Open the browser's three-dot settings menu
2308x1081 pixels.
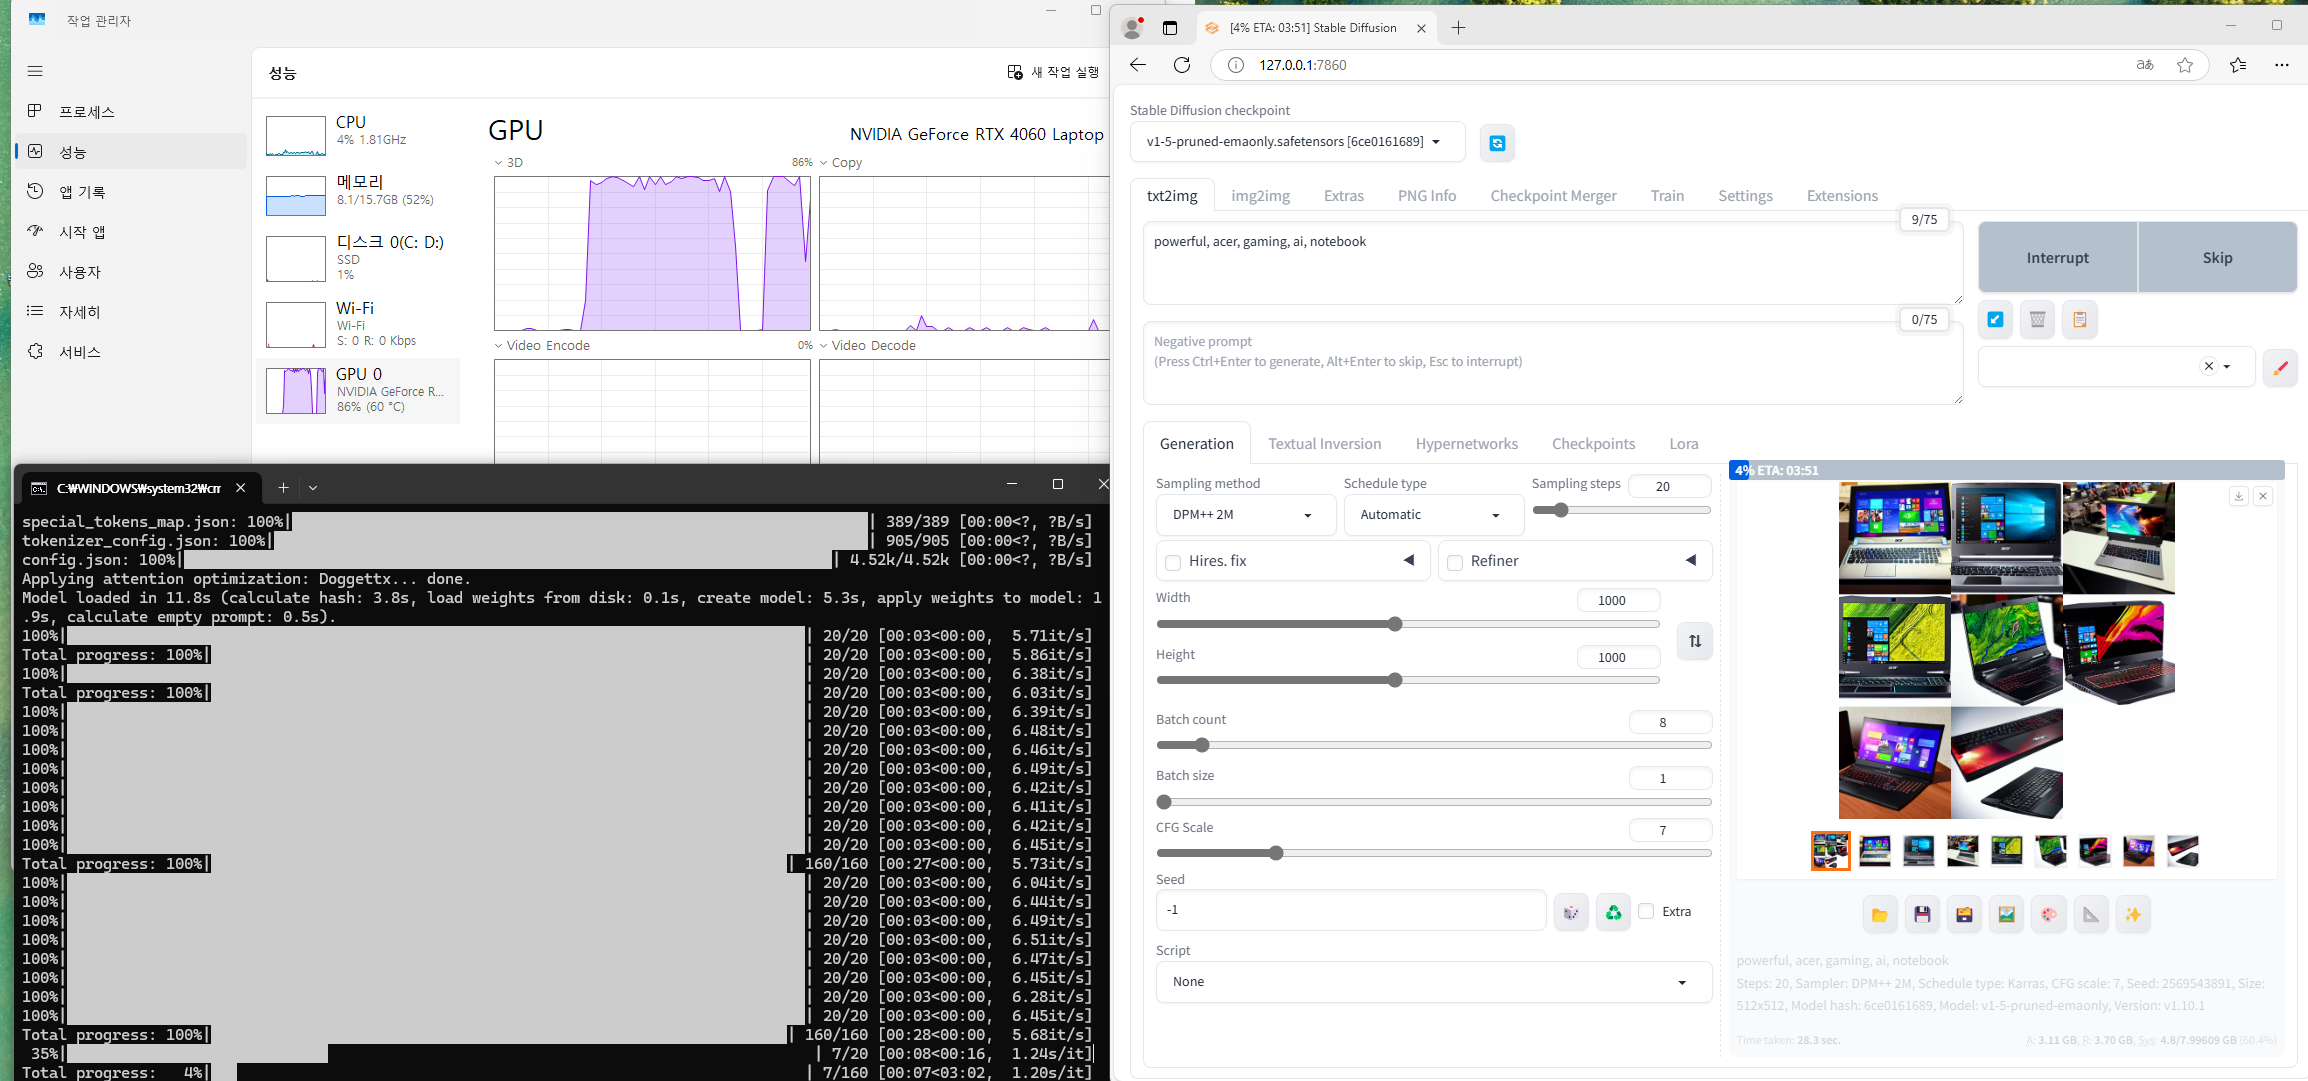point(2282,65)
